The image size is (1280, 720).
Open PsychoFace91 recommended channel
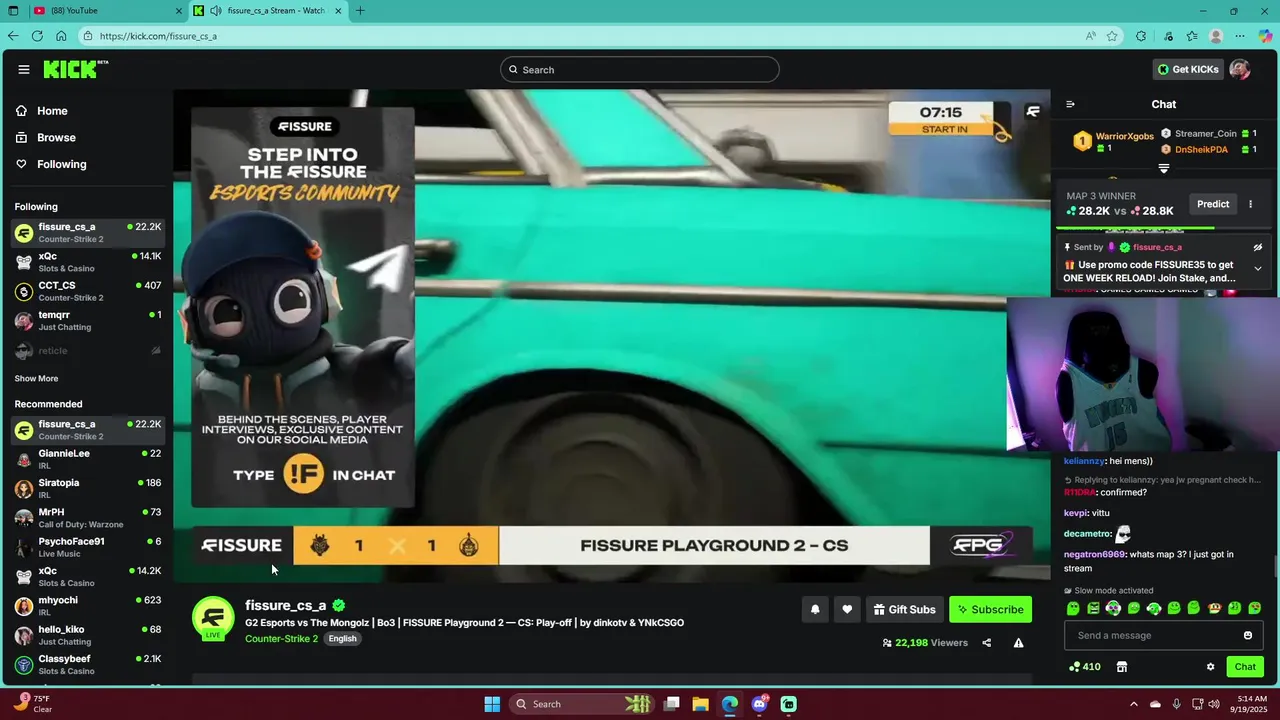(x=88, y=547)
